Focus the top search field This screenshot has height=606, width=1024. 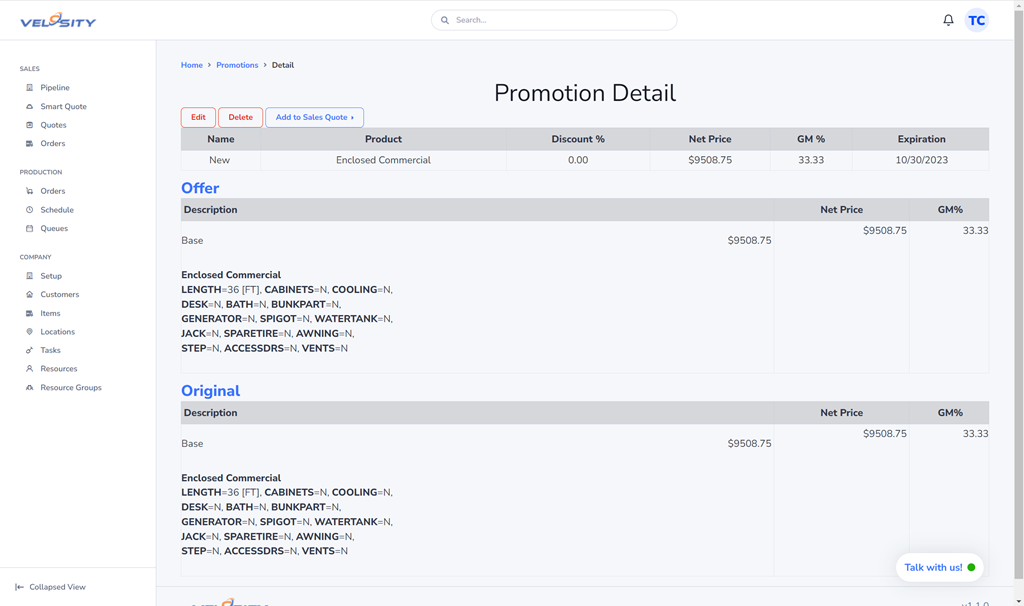click(x=554, y=20)
